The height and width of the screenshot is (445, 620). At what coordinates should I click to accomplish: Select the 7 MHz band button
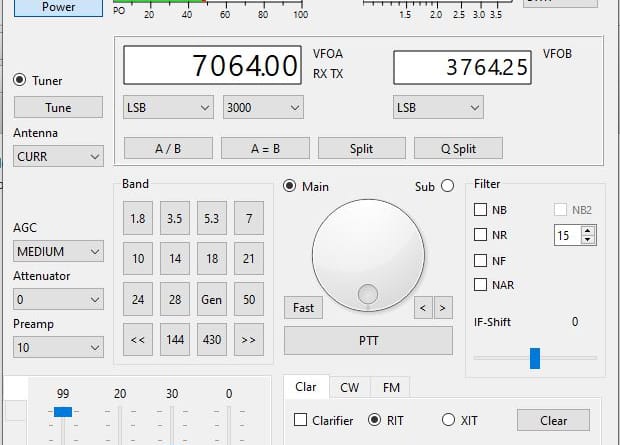[x=249, y=218]
